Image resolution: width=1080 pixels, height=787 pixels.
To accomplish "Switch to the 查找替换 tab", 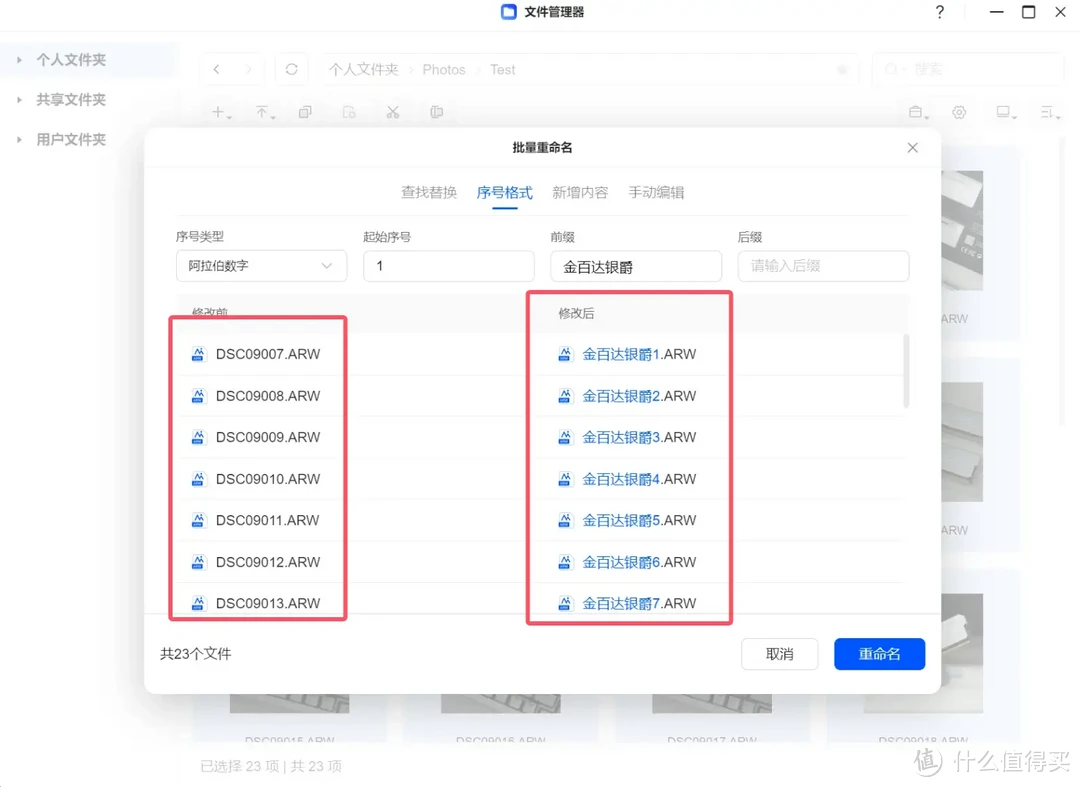I will pyautogui.click(x=428, y=192).
